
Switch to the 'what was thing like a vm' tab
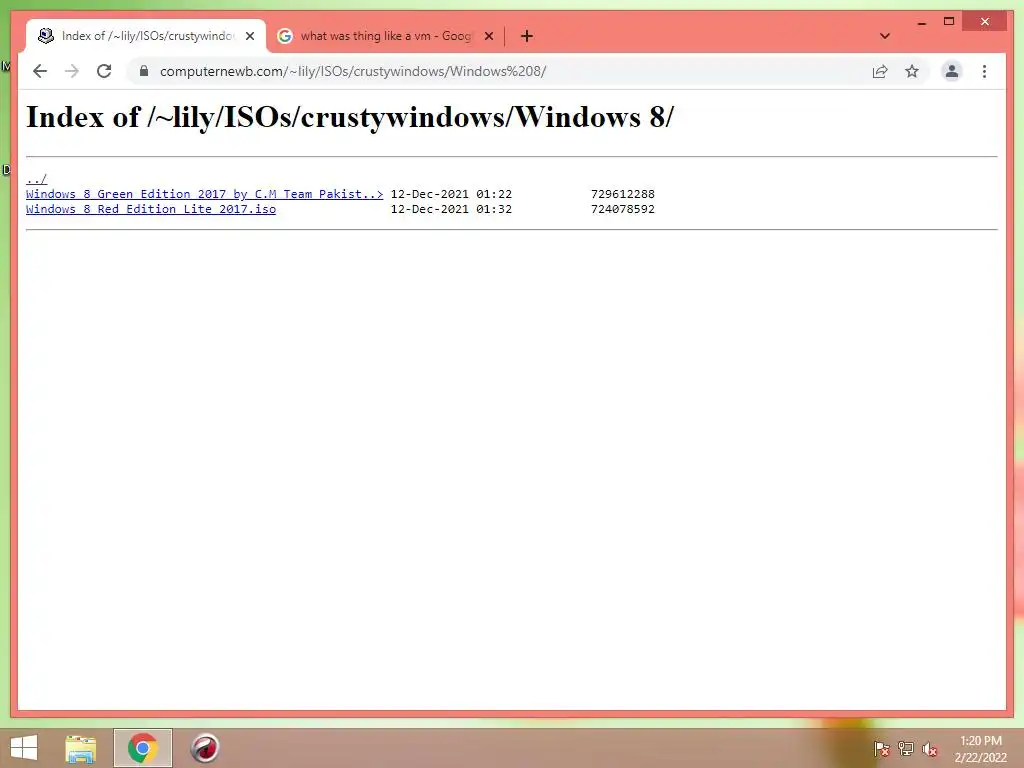pyautogui.click(x=385, y=36)
